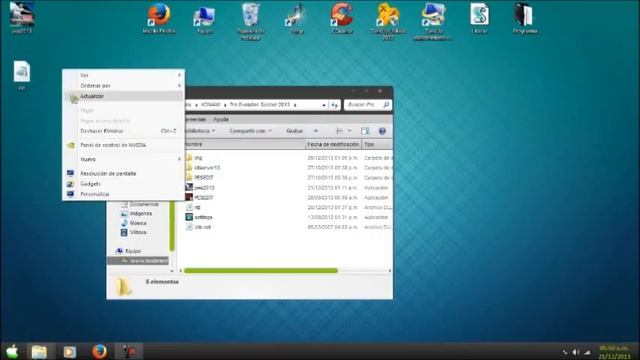The width and height of the screenshot is (640, 360).
Task: Open Gadgets from the context menu
Action: click(x=123, y=184)
